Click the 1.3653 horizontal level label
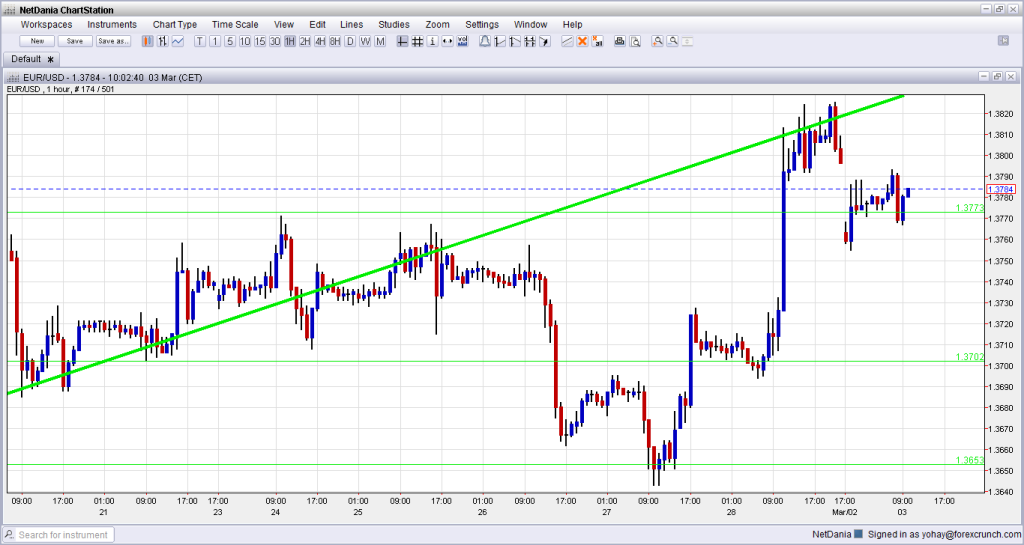The width and height of the screenshot is (1024, 545). (970, 459)
